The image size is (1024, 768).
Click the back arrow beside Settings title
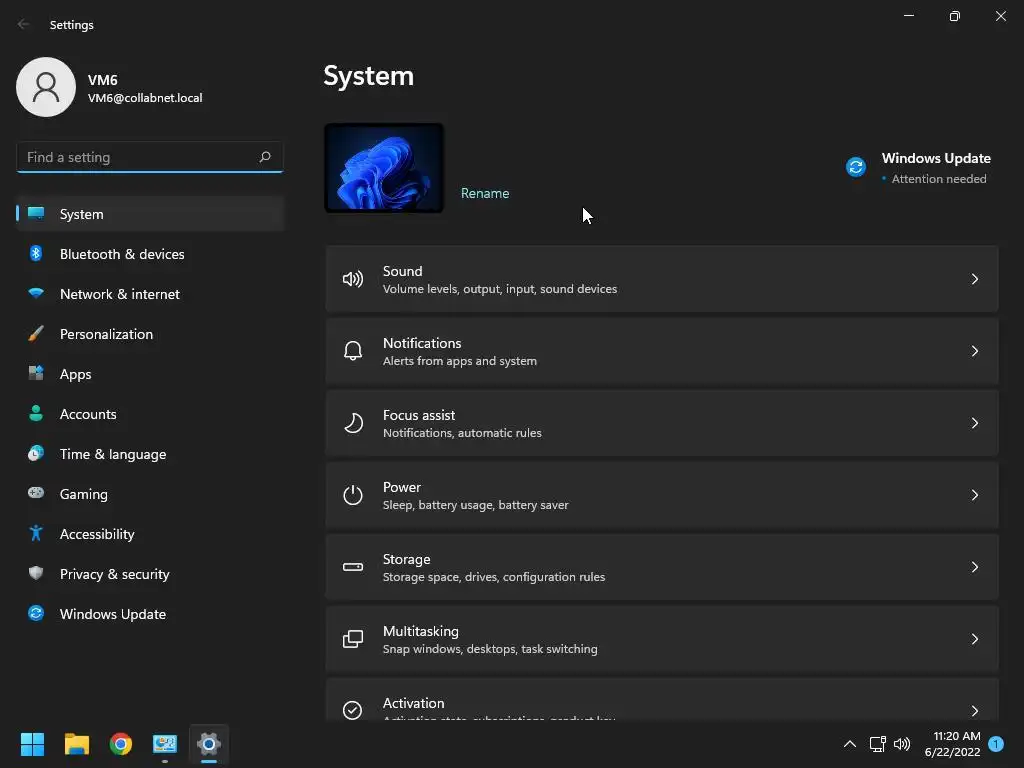tap(24, 24)
